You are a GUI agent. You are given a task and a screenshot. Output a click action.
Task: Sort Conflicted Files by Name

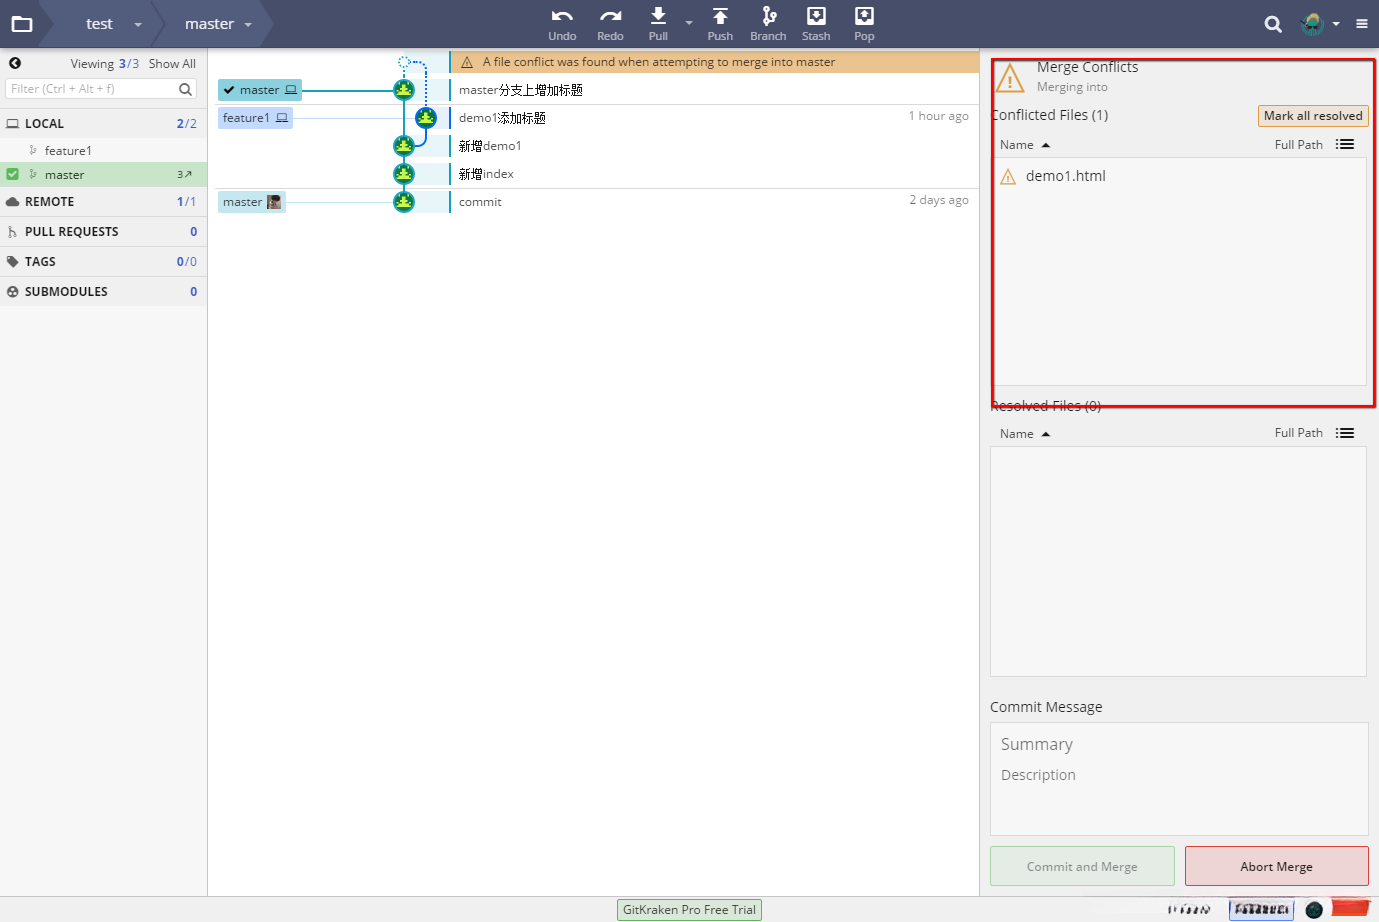[1025, 145]
